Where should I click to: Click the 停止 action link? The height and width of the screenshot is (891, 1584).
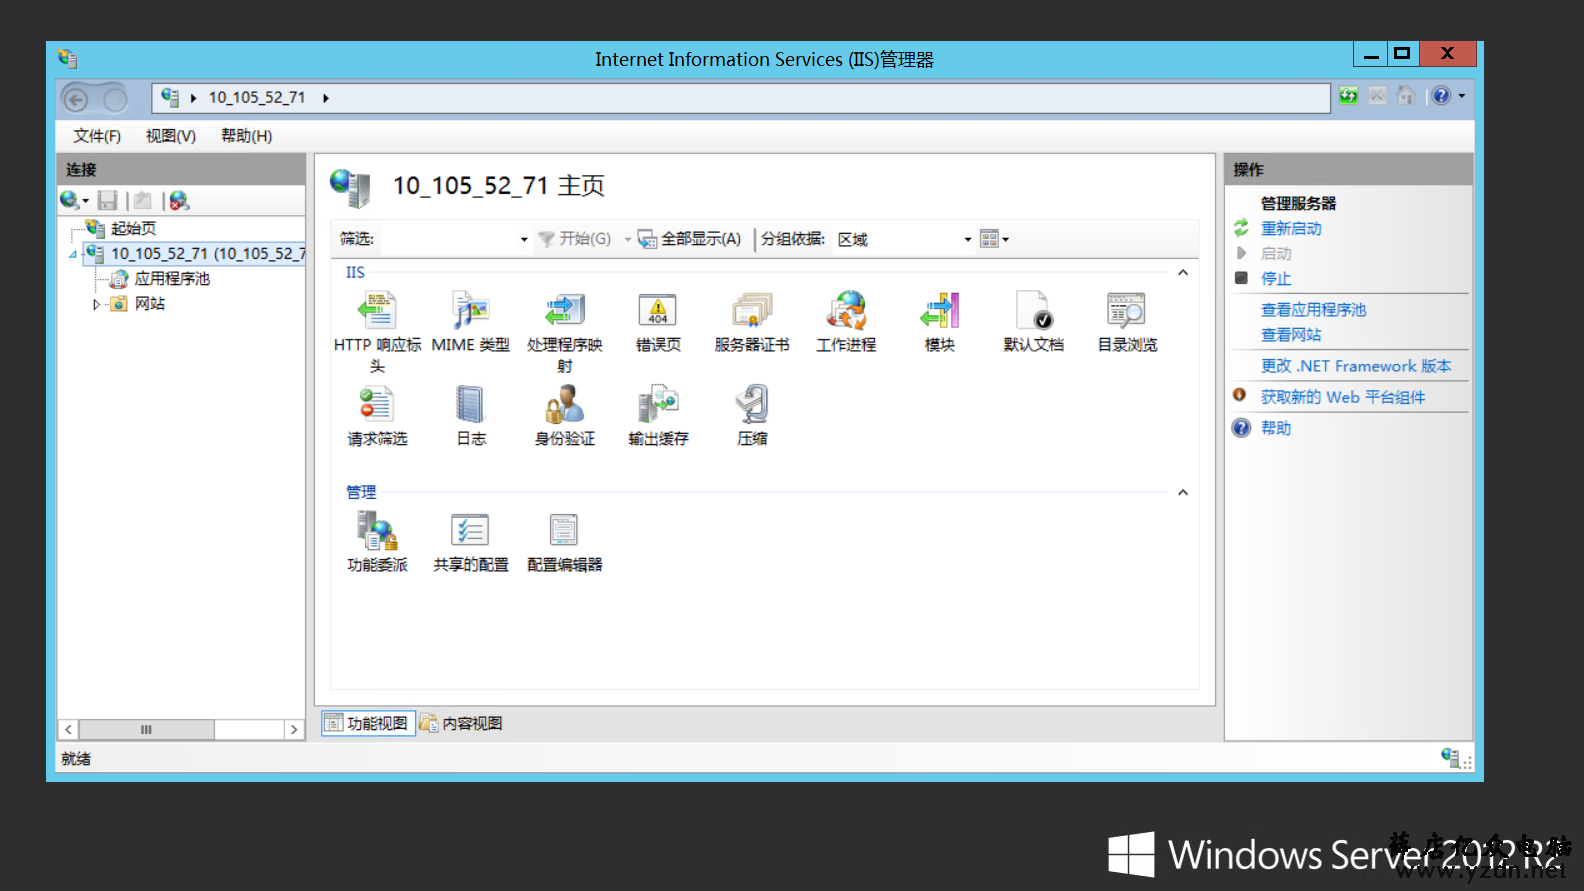[x=1276, y=279]
